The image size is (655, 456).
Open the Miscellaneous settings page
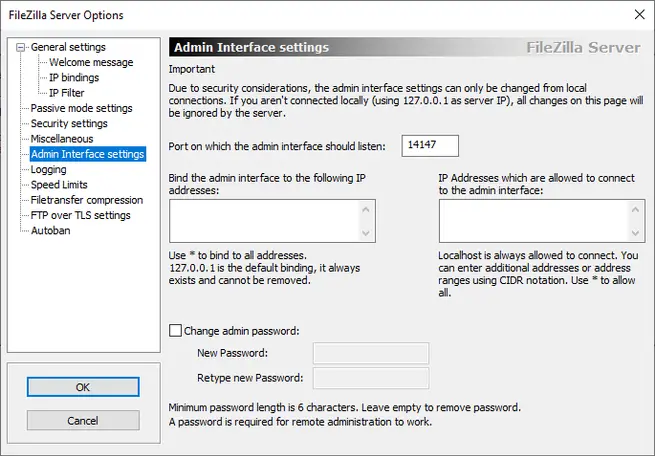click(x=62, y=139)
